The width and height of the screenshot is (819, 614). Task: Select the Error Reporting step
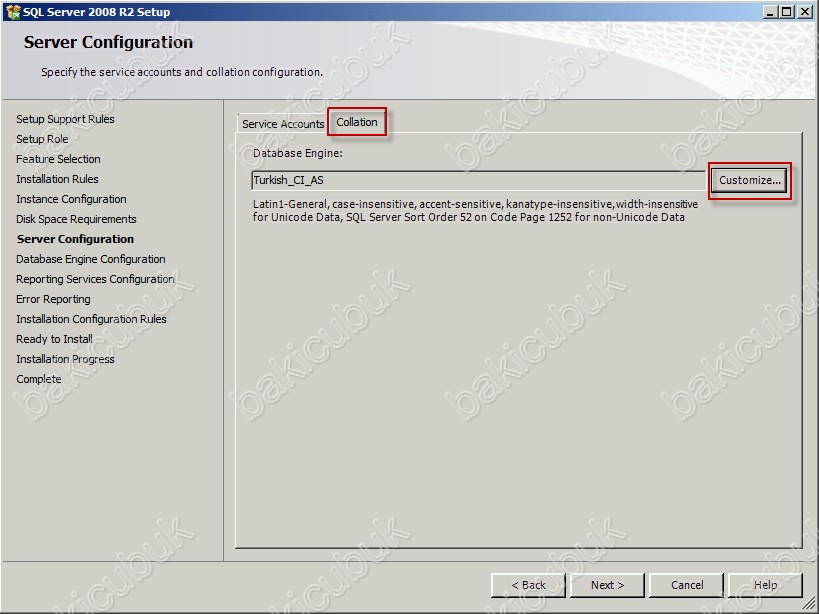tap(53, 299)
